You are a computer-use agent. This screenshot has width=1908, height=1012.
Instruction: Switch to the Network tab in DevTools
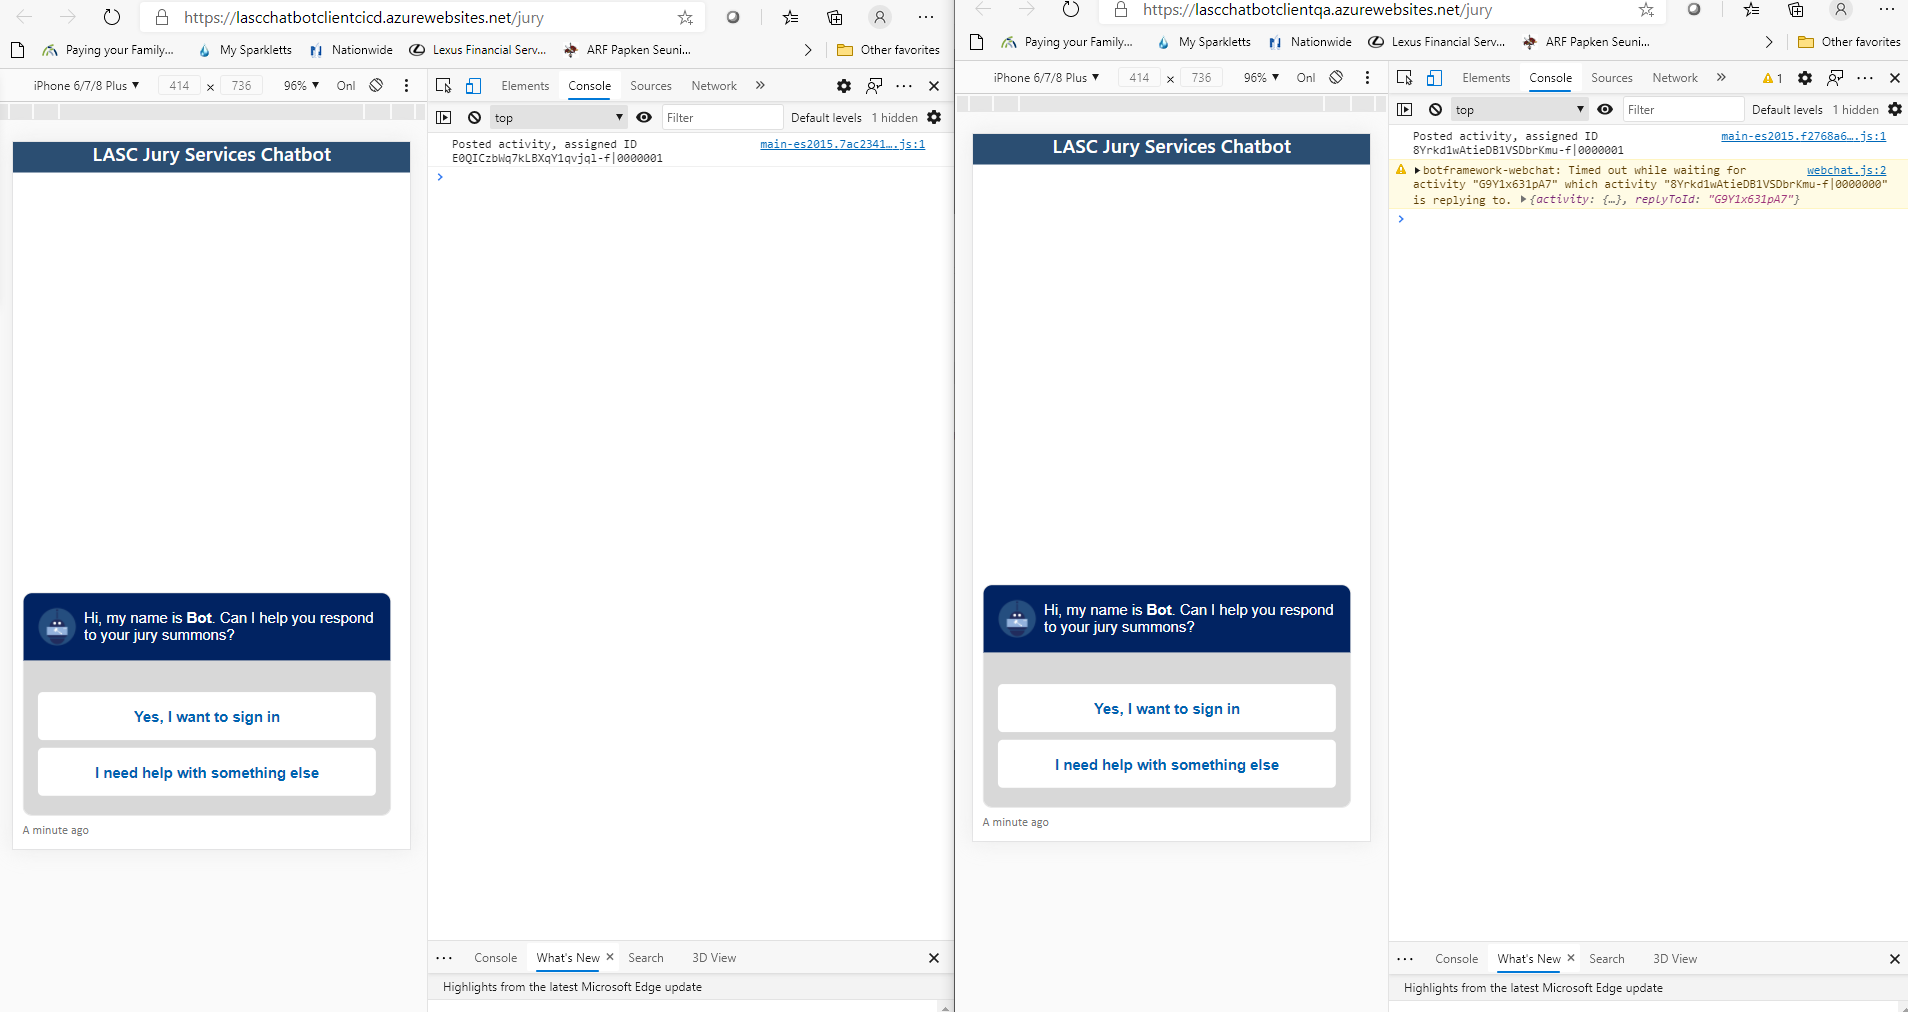(713, 85)
